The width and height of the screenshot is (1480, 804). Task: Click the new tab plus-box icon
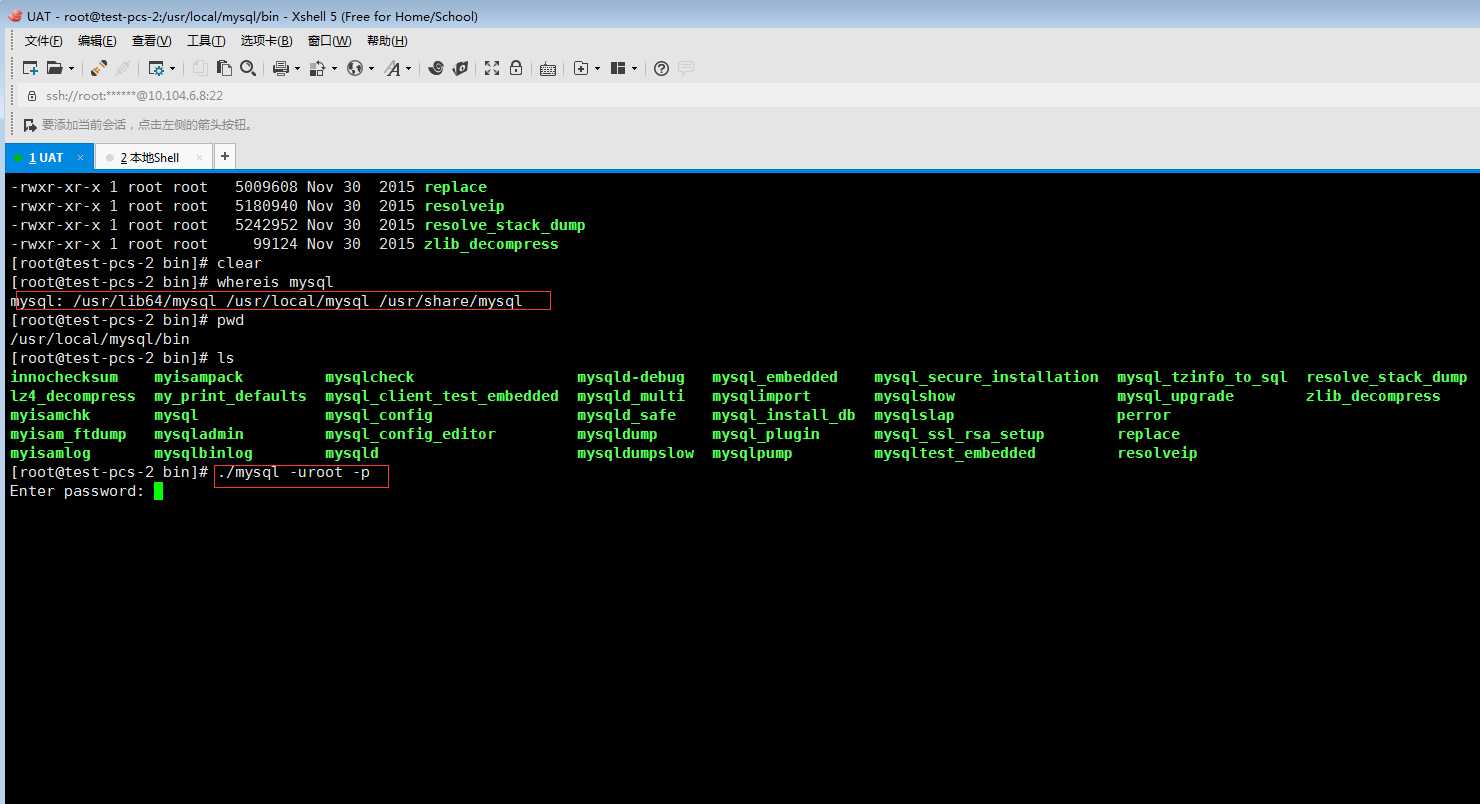[581, 68]
